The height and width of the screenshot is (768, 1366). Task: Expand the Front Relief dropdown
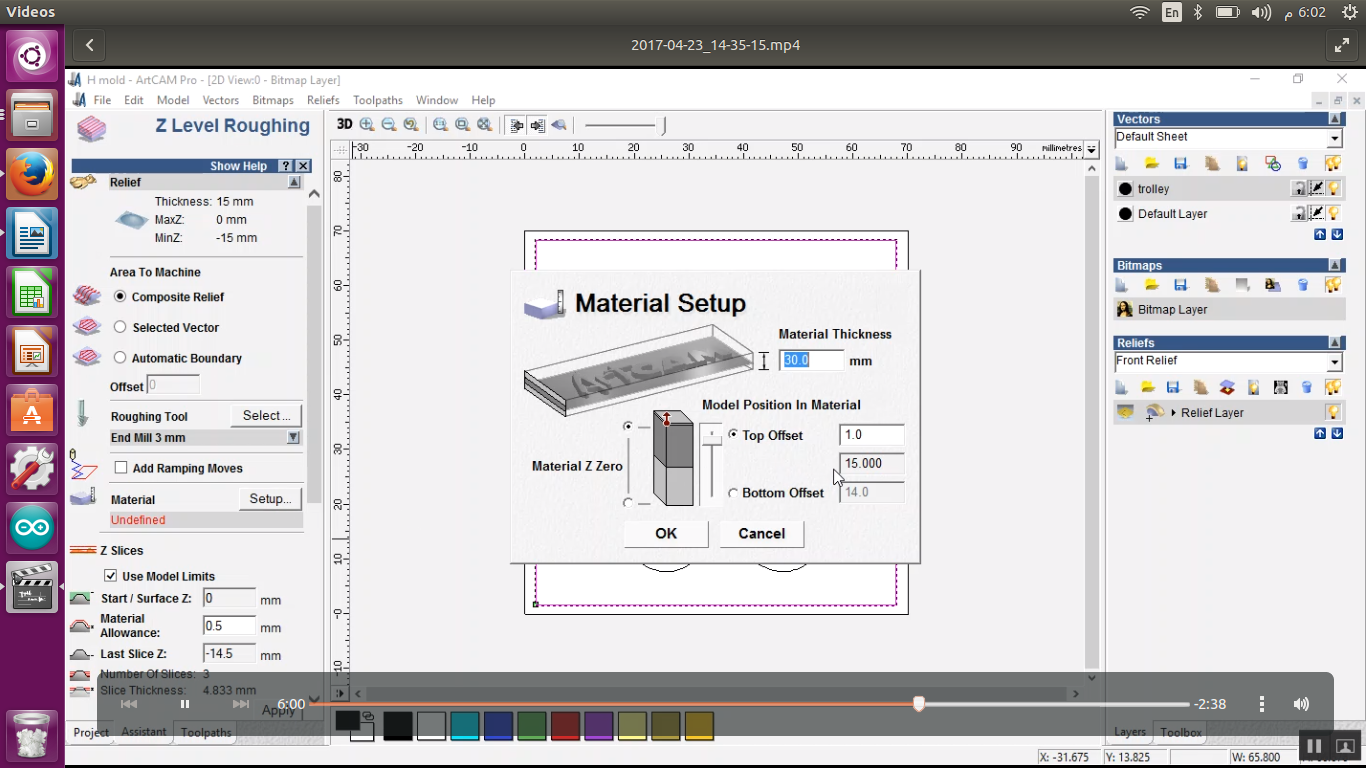coord(1334,362)
